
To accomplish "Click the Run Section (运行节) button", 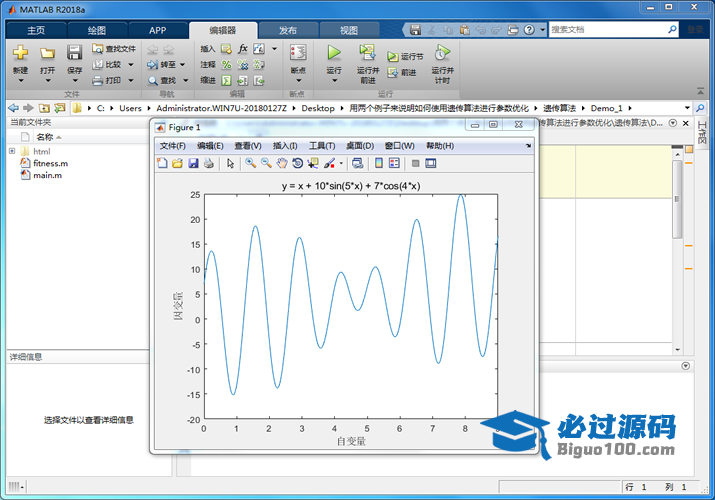I will click(x=405, y=57).
